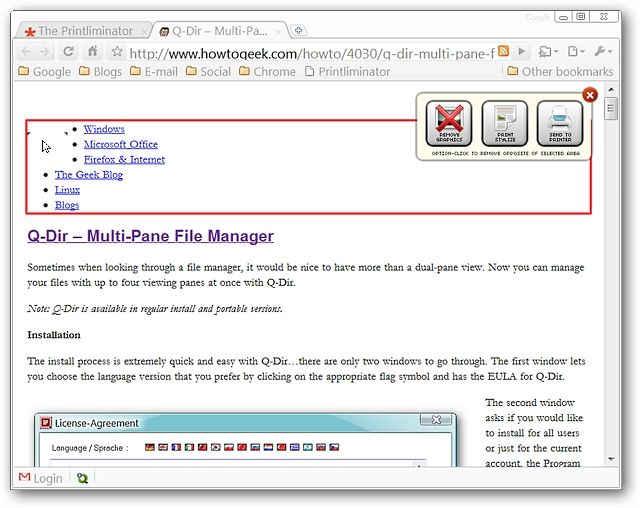Click the URL address field

pos(311,53)
